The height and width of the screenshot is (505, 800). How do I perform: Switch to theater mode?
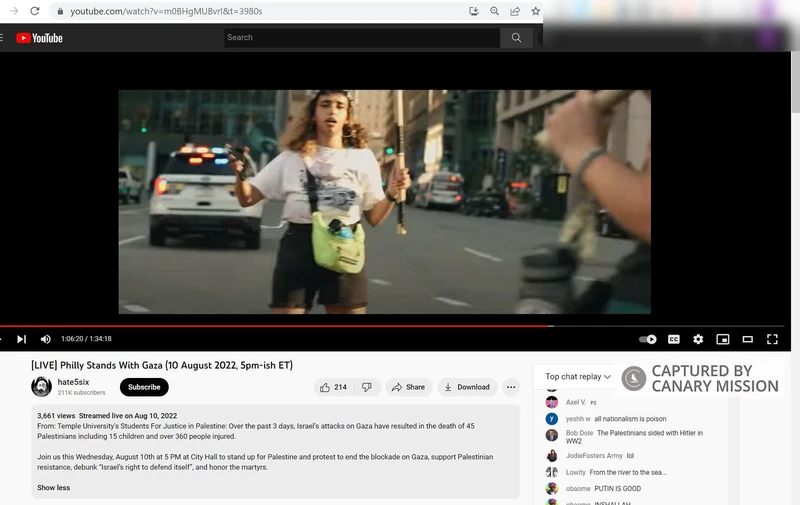click(747, 339)
